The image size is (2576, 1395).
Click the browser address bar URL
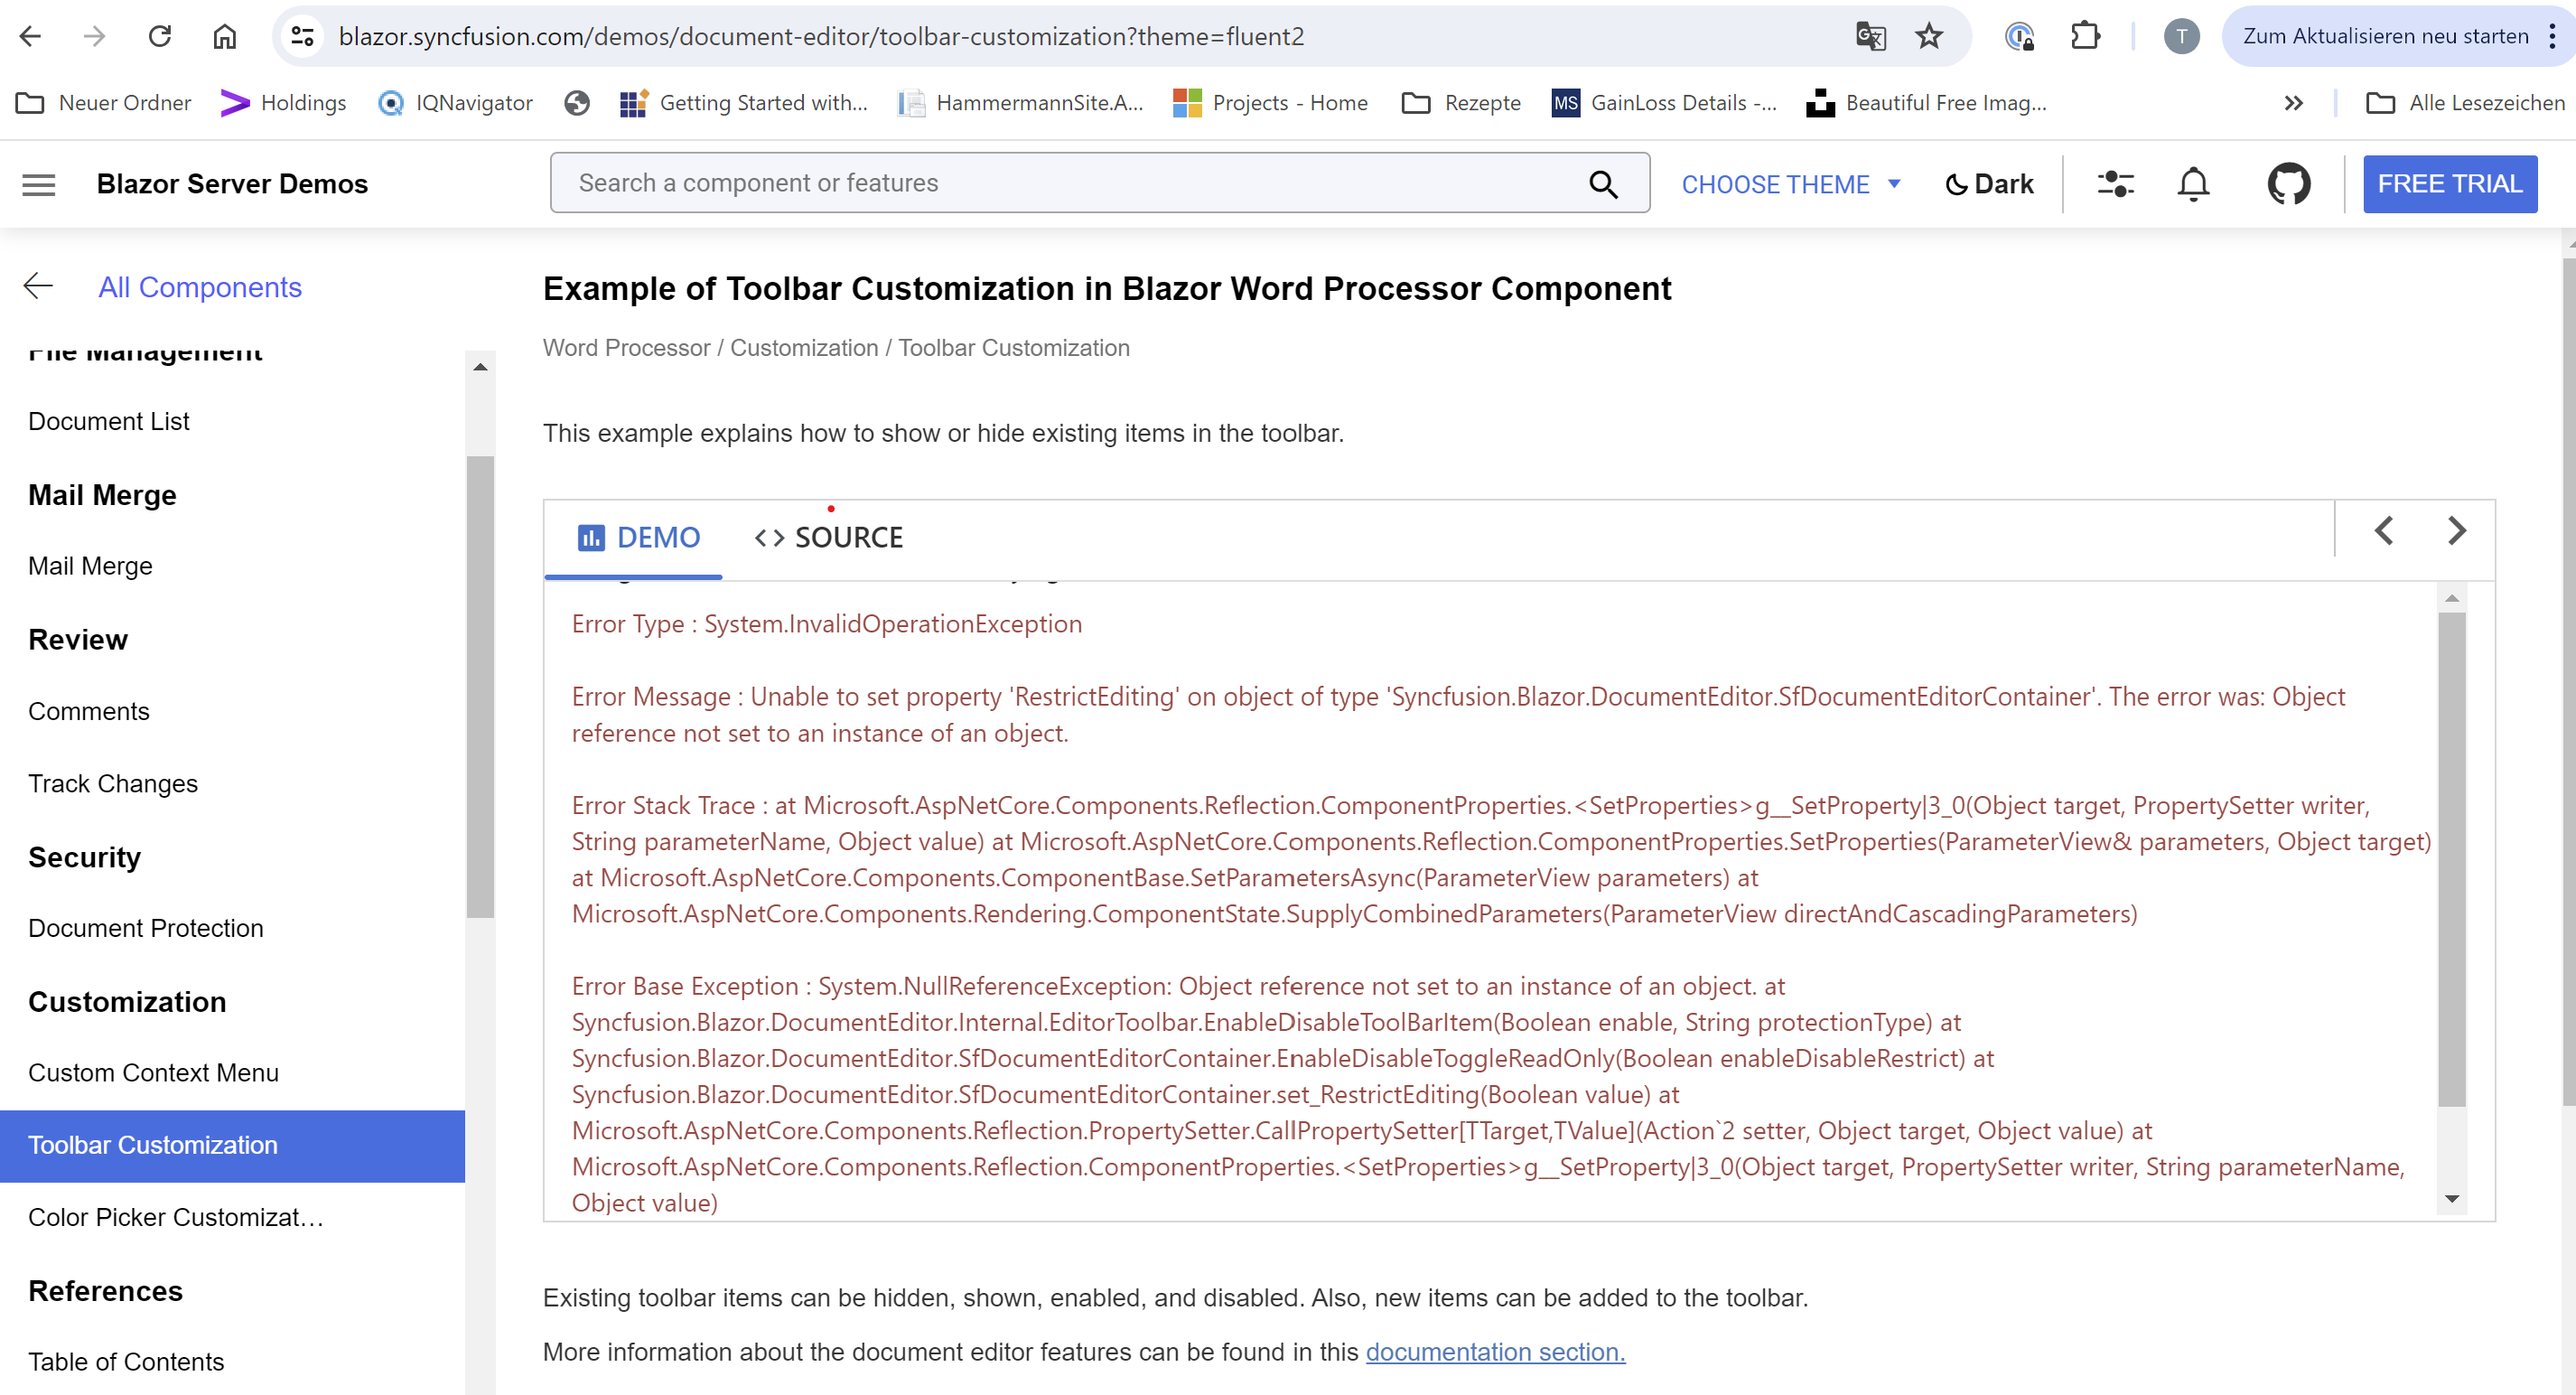coord(821,37)
